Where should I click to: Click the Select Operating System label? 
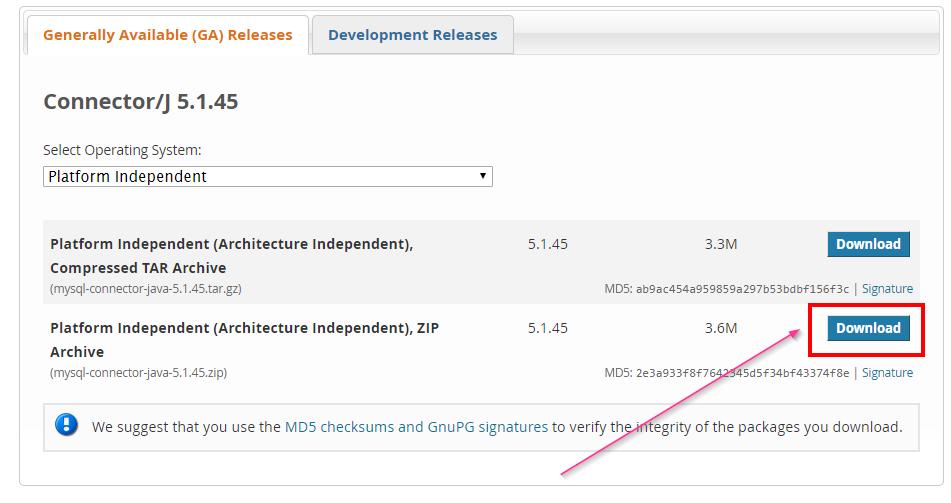pos(122,150)
